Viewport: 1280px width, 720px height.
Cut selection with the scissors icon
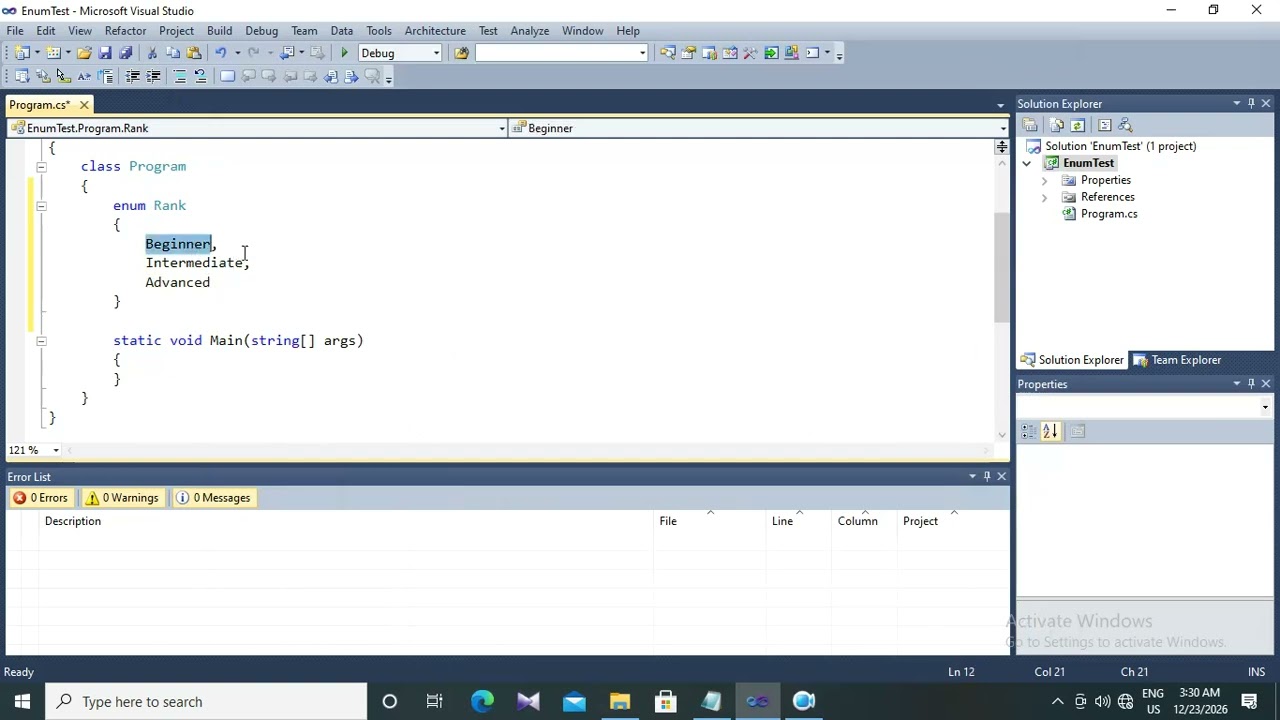point(152,53)
